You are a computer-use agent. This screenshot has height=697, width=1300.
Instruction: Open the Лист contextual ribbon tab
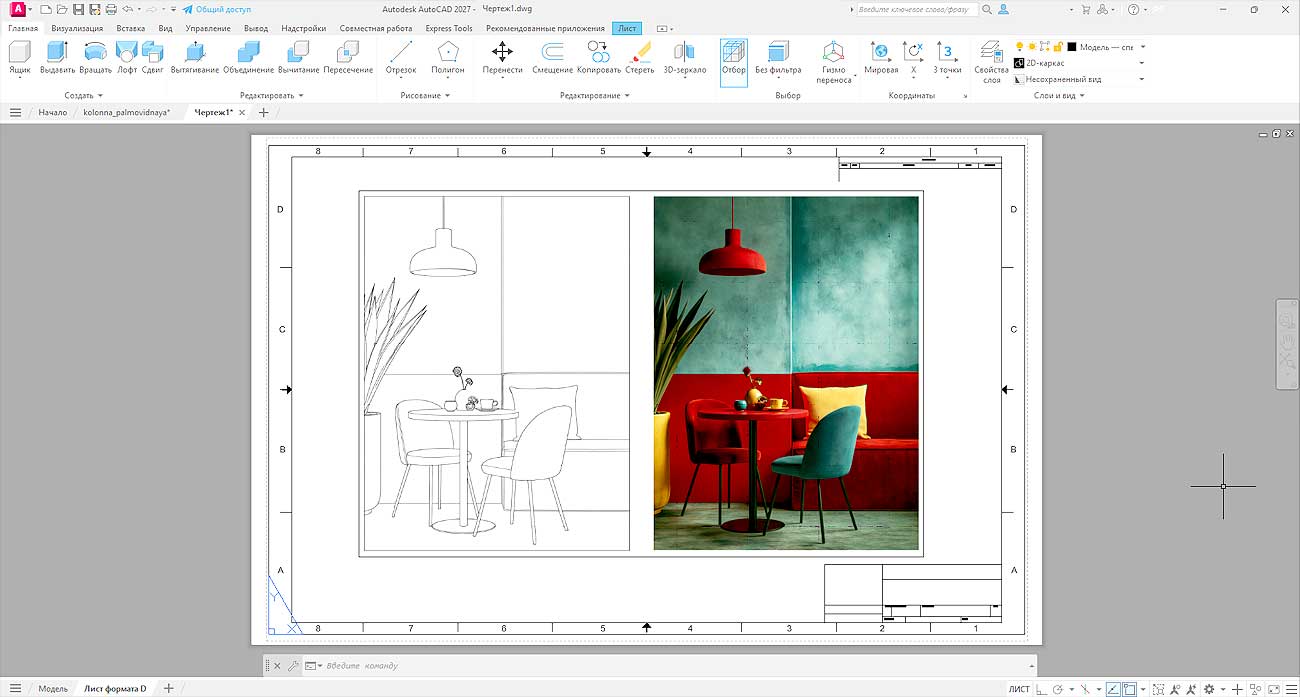pyautogui.click(x=627, y=28)
